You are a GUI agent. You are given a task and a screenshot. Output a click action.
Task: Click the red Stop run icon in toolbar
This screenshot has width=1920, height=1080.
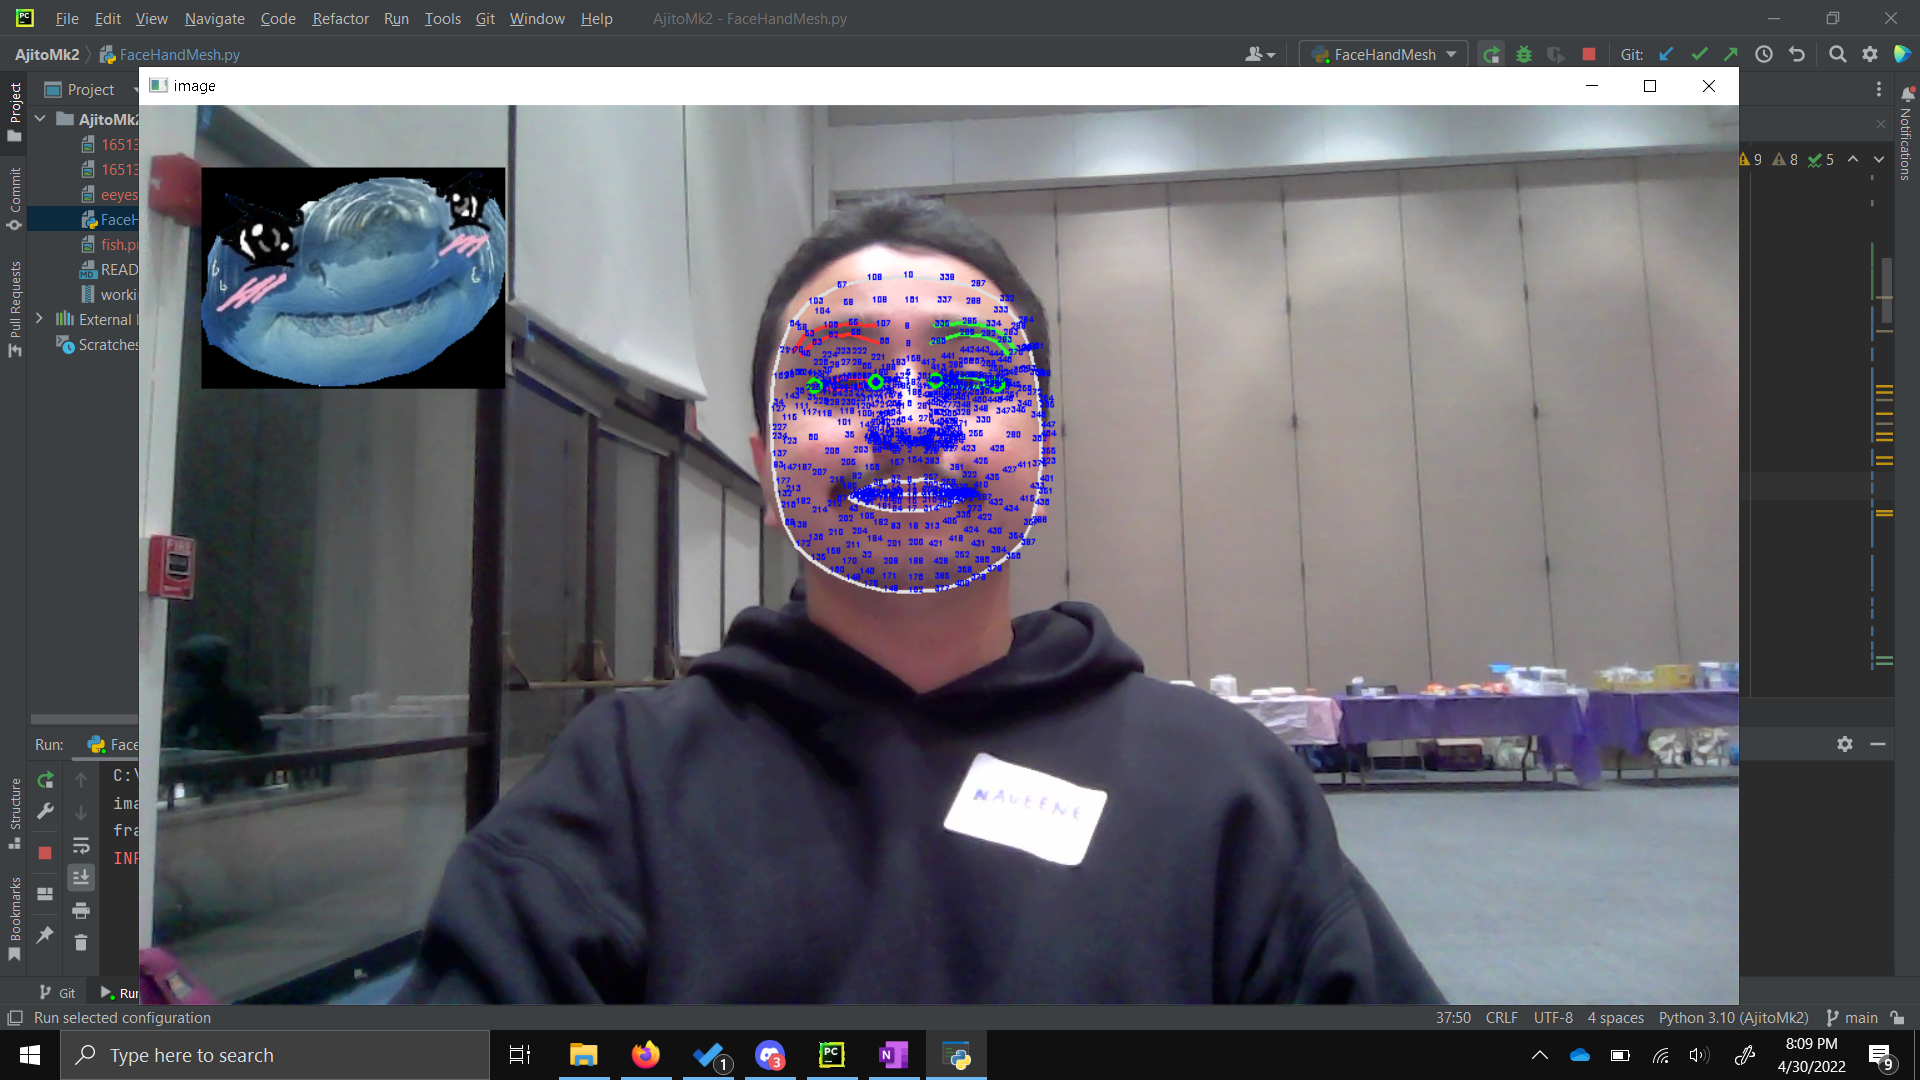[x=1589, y=55]
